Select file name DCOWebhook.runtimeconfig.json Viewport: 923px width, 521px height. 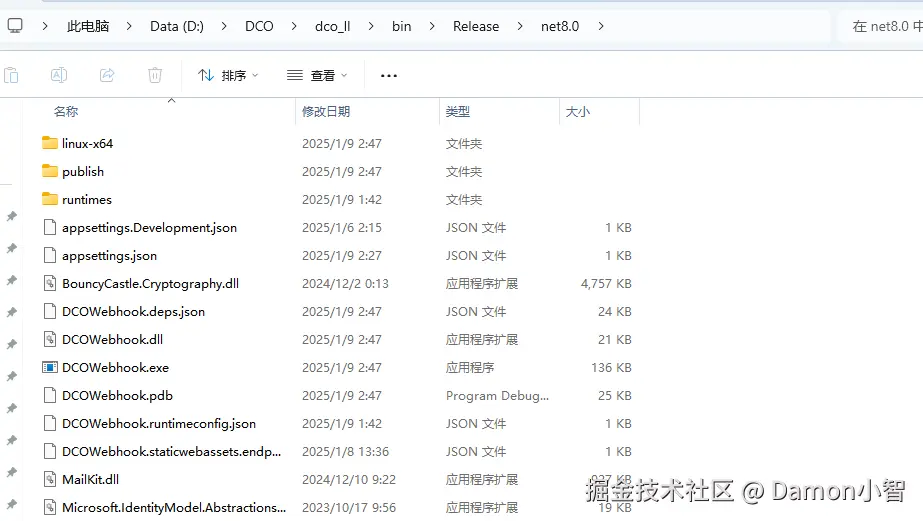(x=159, y=423)
